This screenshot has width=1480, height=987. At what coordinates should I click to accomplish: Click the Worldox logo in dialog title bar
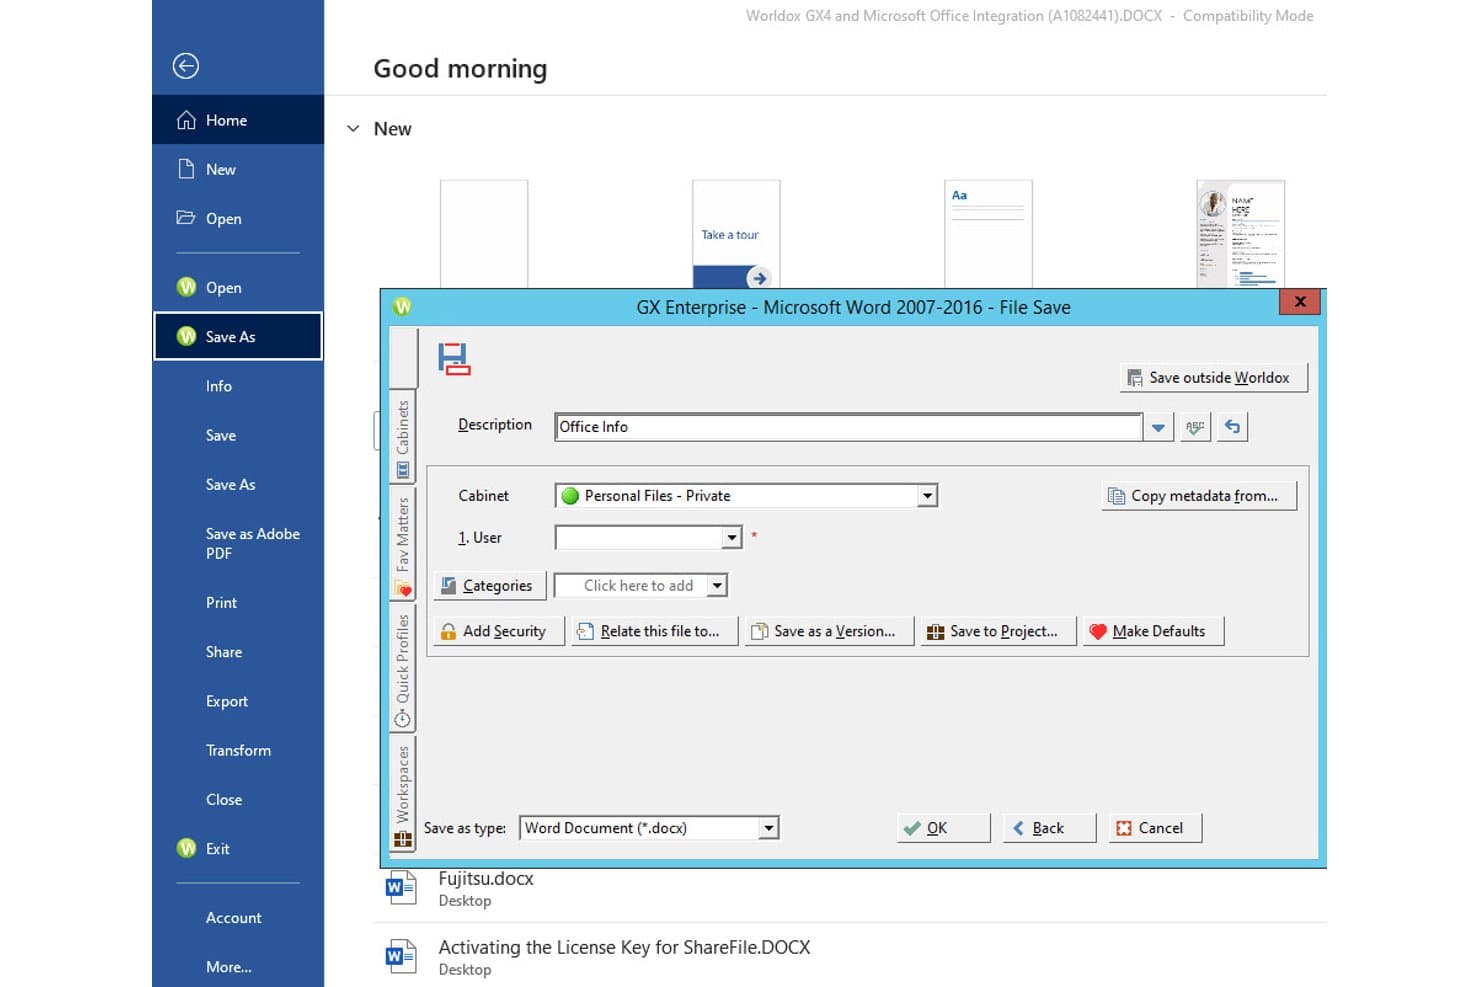[x=402, y=307]
